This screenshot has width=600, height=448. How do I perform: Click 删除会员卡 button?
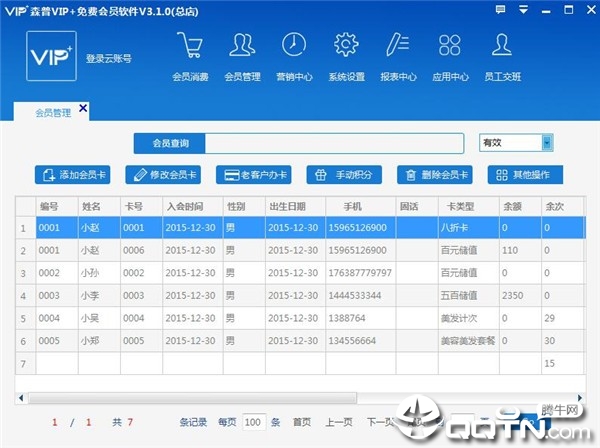pos(435,175)
